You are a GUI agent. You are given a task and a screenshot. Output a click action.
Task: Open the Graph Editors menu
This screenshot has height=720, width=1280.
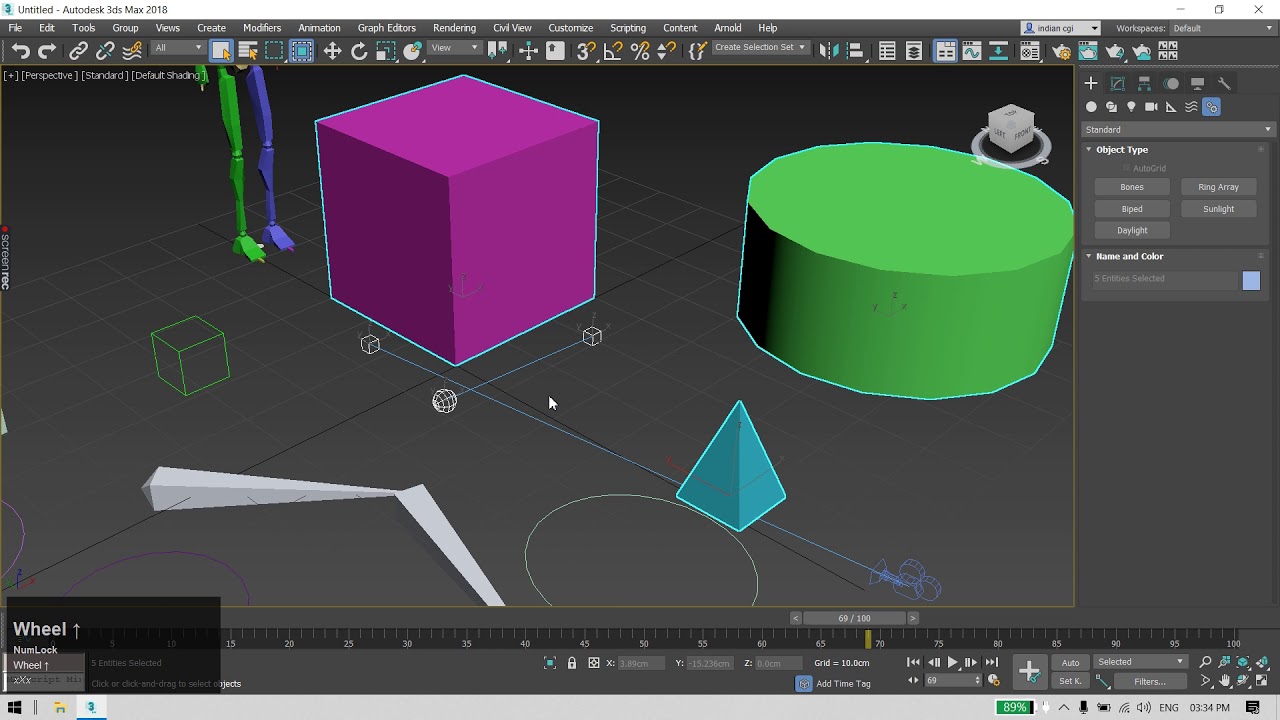(x=386, y=28)
